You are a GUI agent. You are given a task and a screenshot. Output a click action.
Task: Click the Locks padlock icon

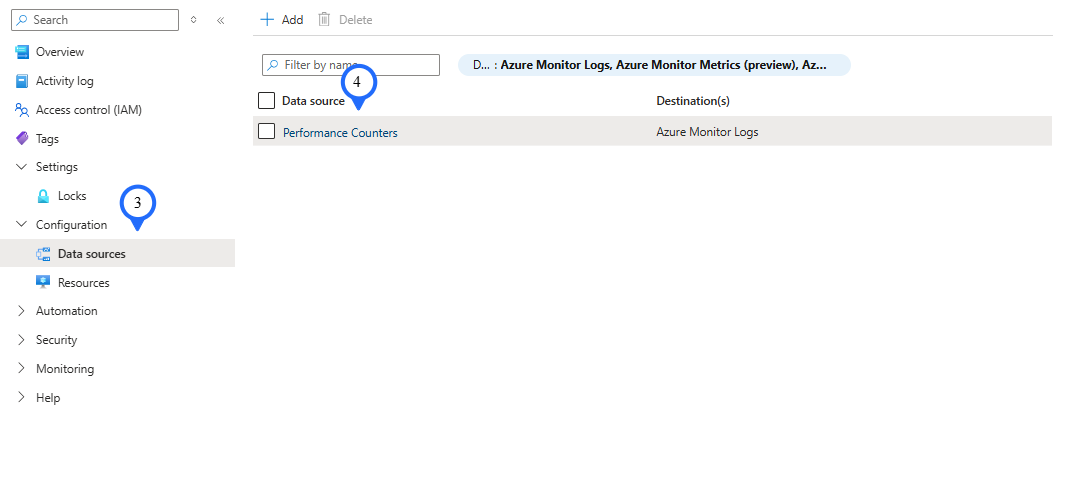pos(43,196)
